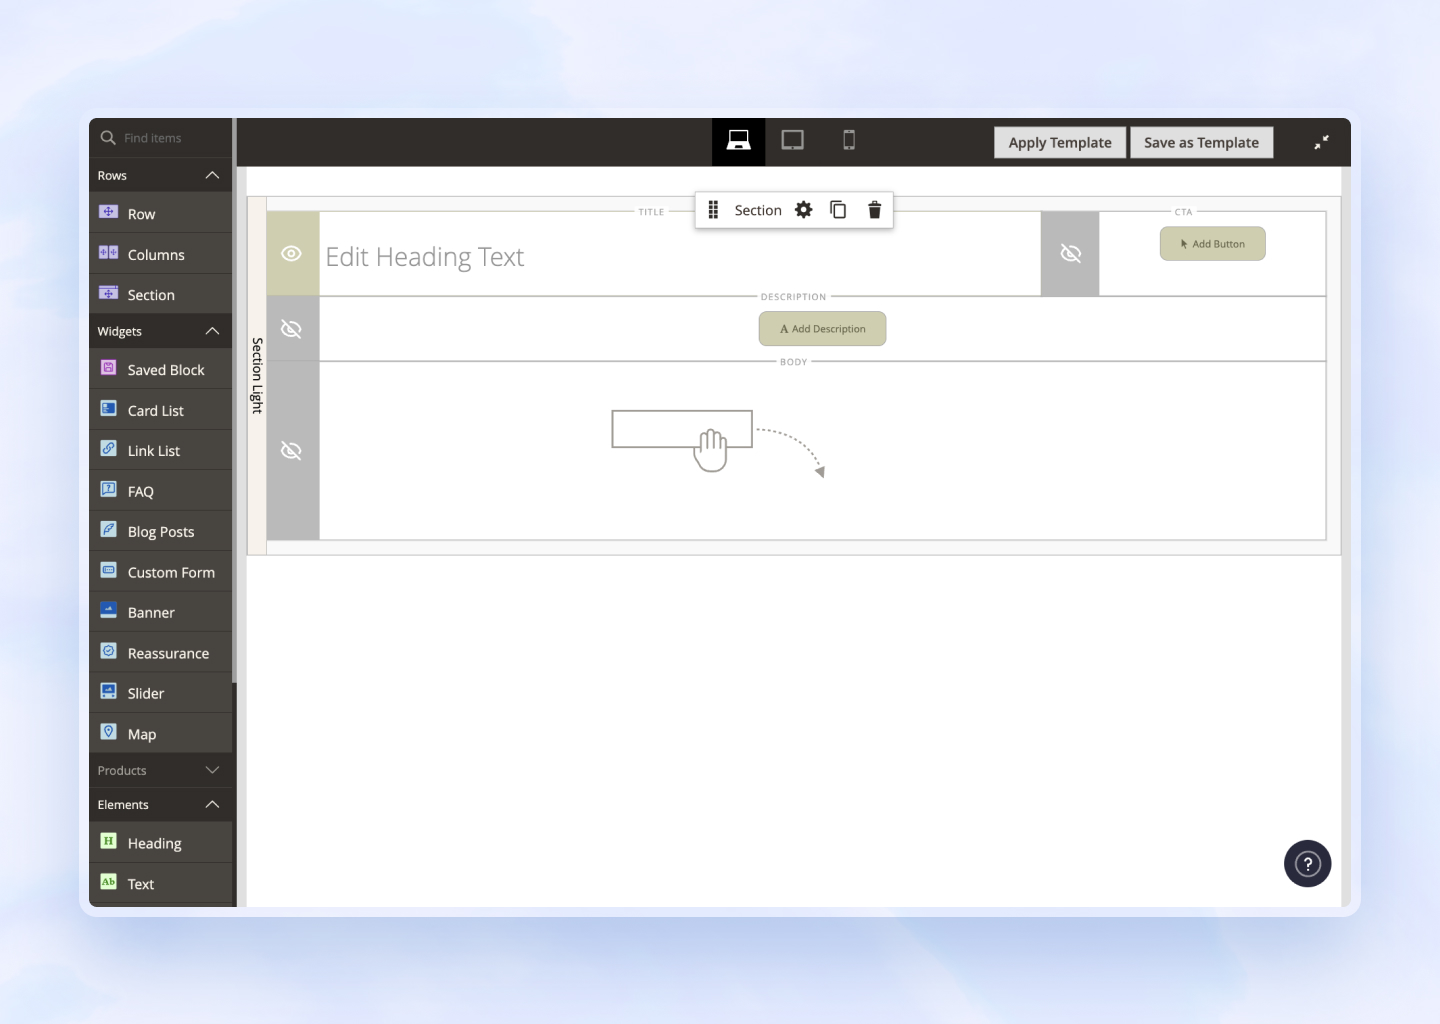The width and height of the screenshot is (1440, 1024).
Task: Switch to mobile phone preview
Action: tap(849, 140)
